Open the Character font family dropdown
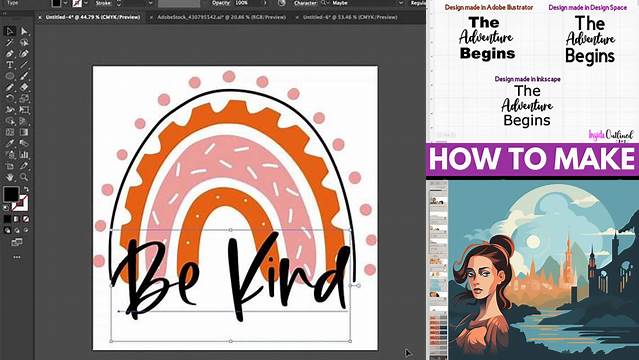This screenshot has height=360, width=639. [401, 3]
